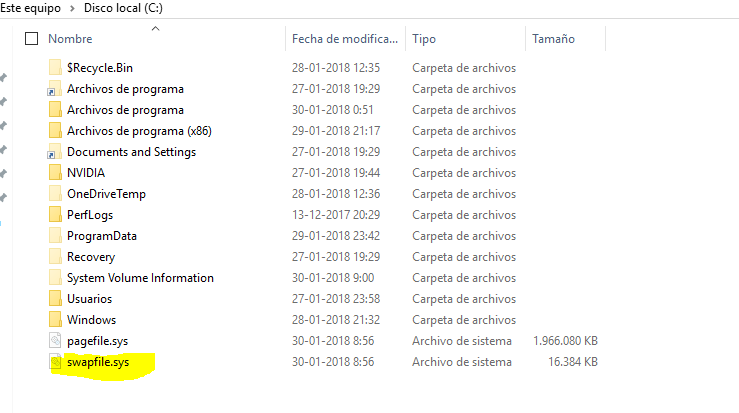Sort by Fecha de modificación column
739x413 pixels.
click(x=344, y=39)
